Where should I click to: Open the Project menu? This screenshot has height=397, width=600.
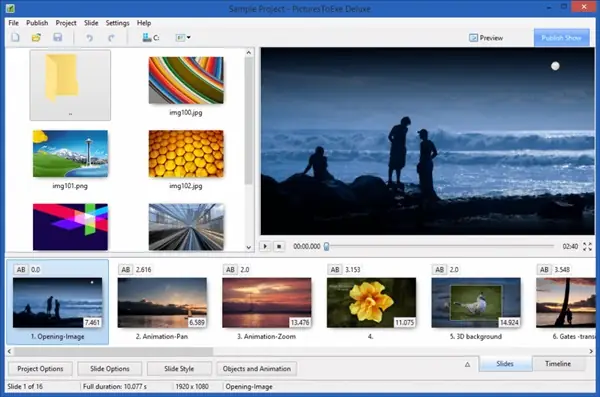tap(66, 23)
